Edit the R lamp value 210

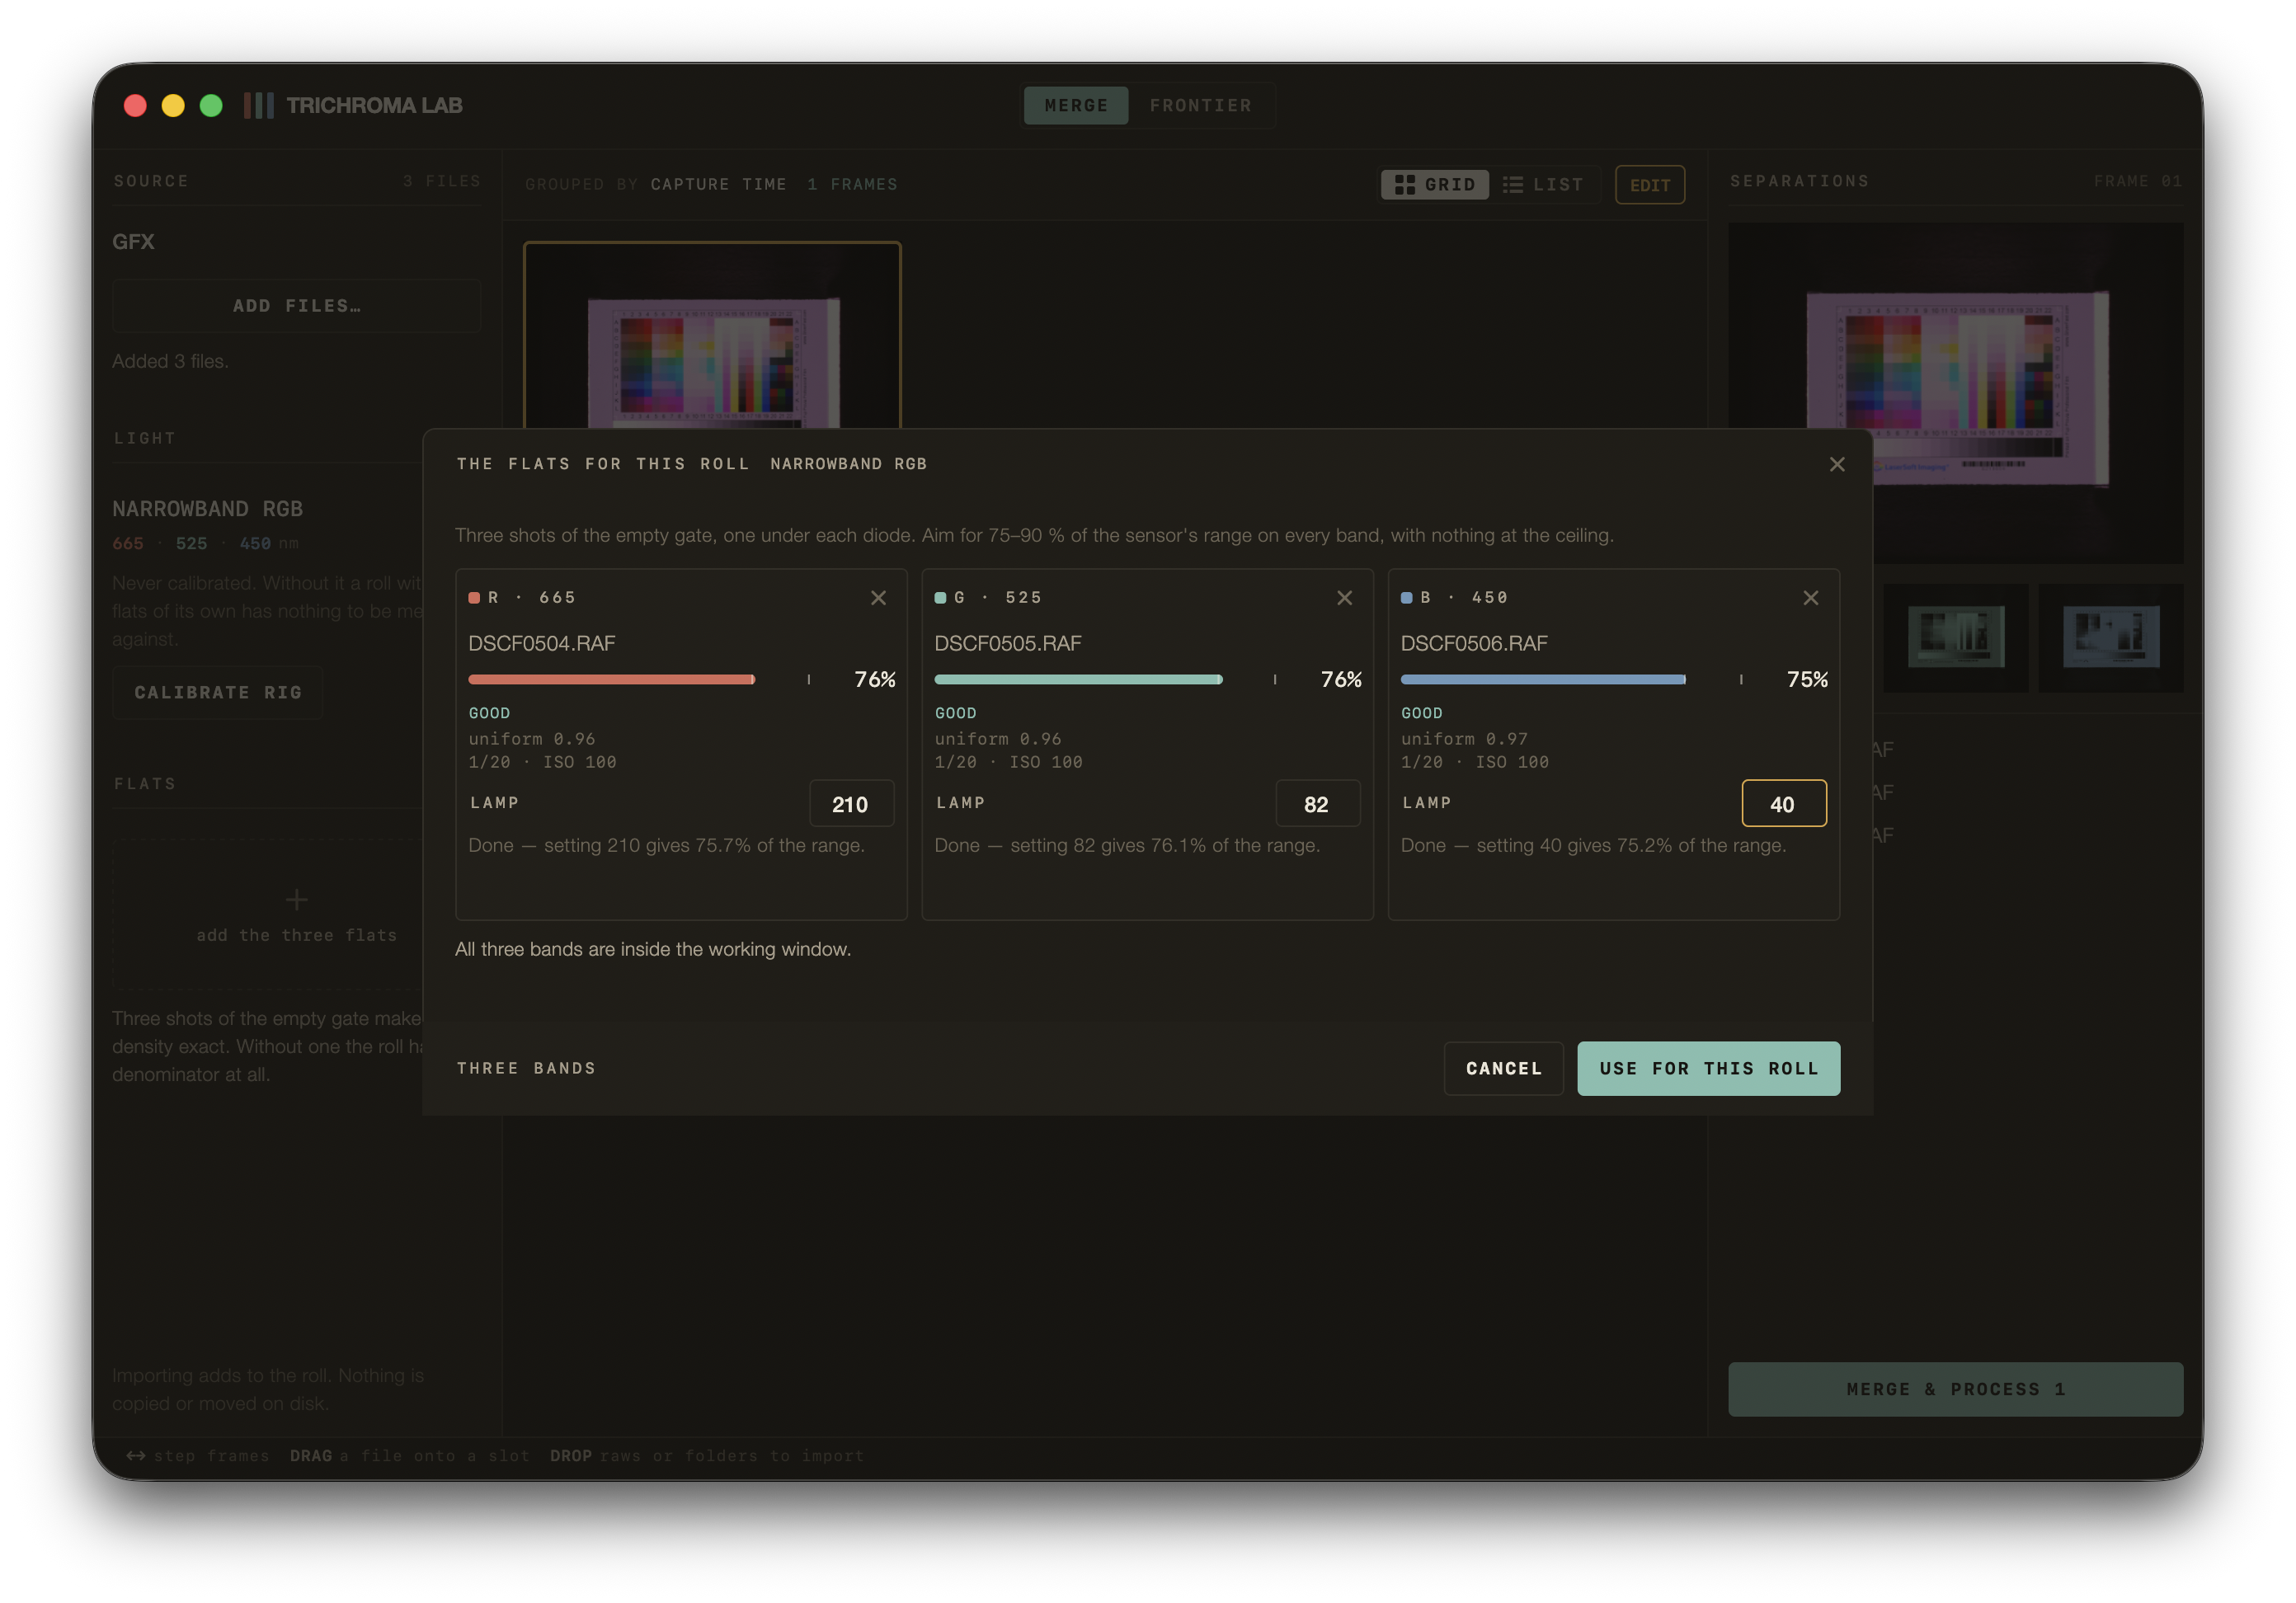coord(851,803)
